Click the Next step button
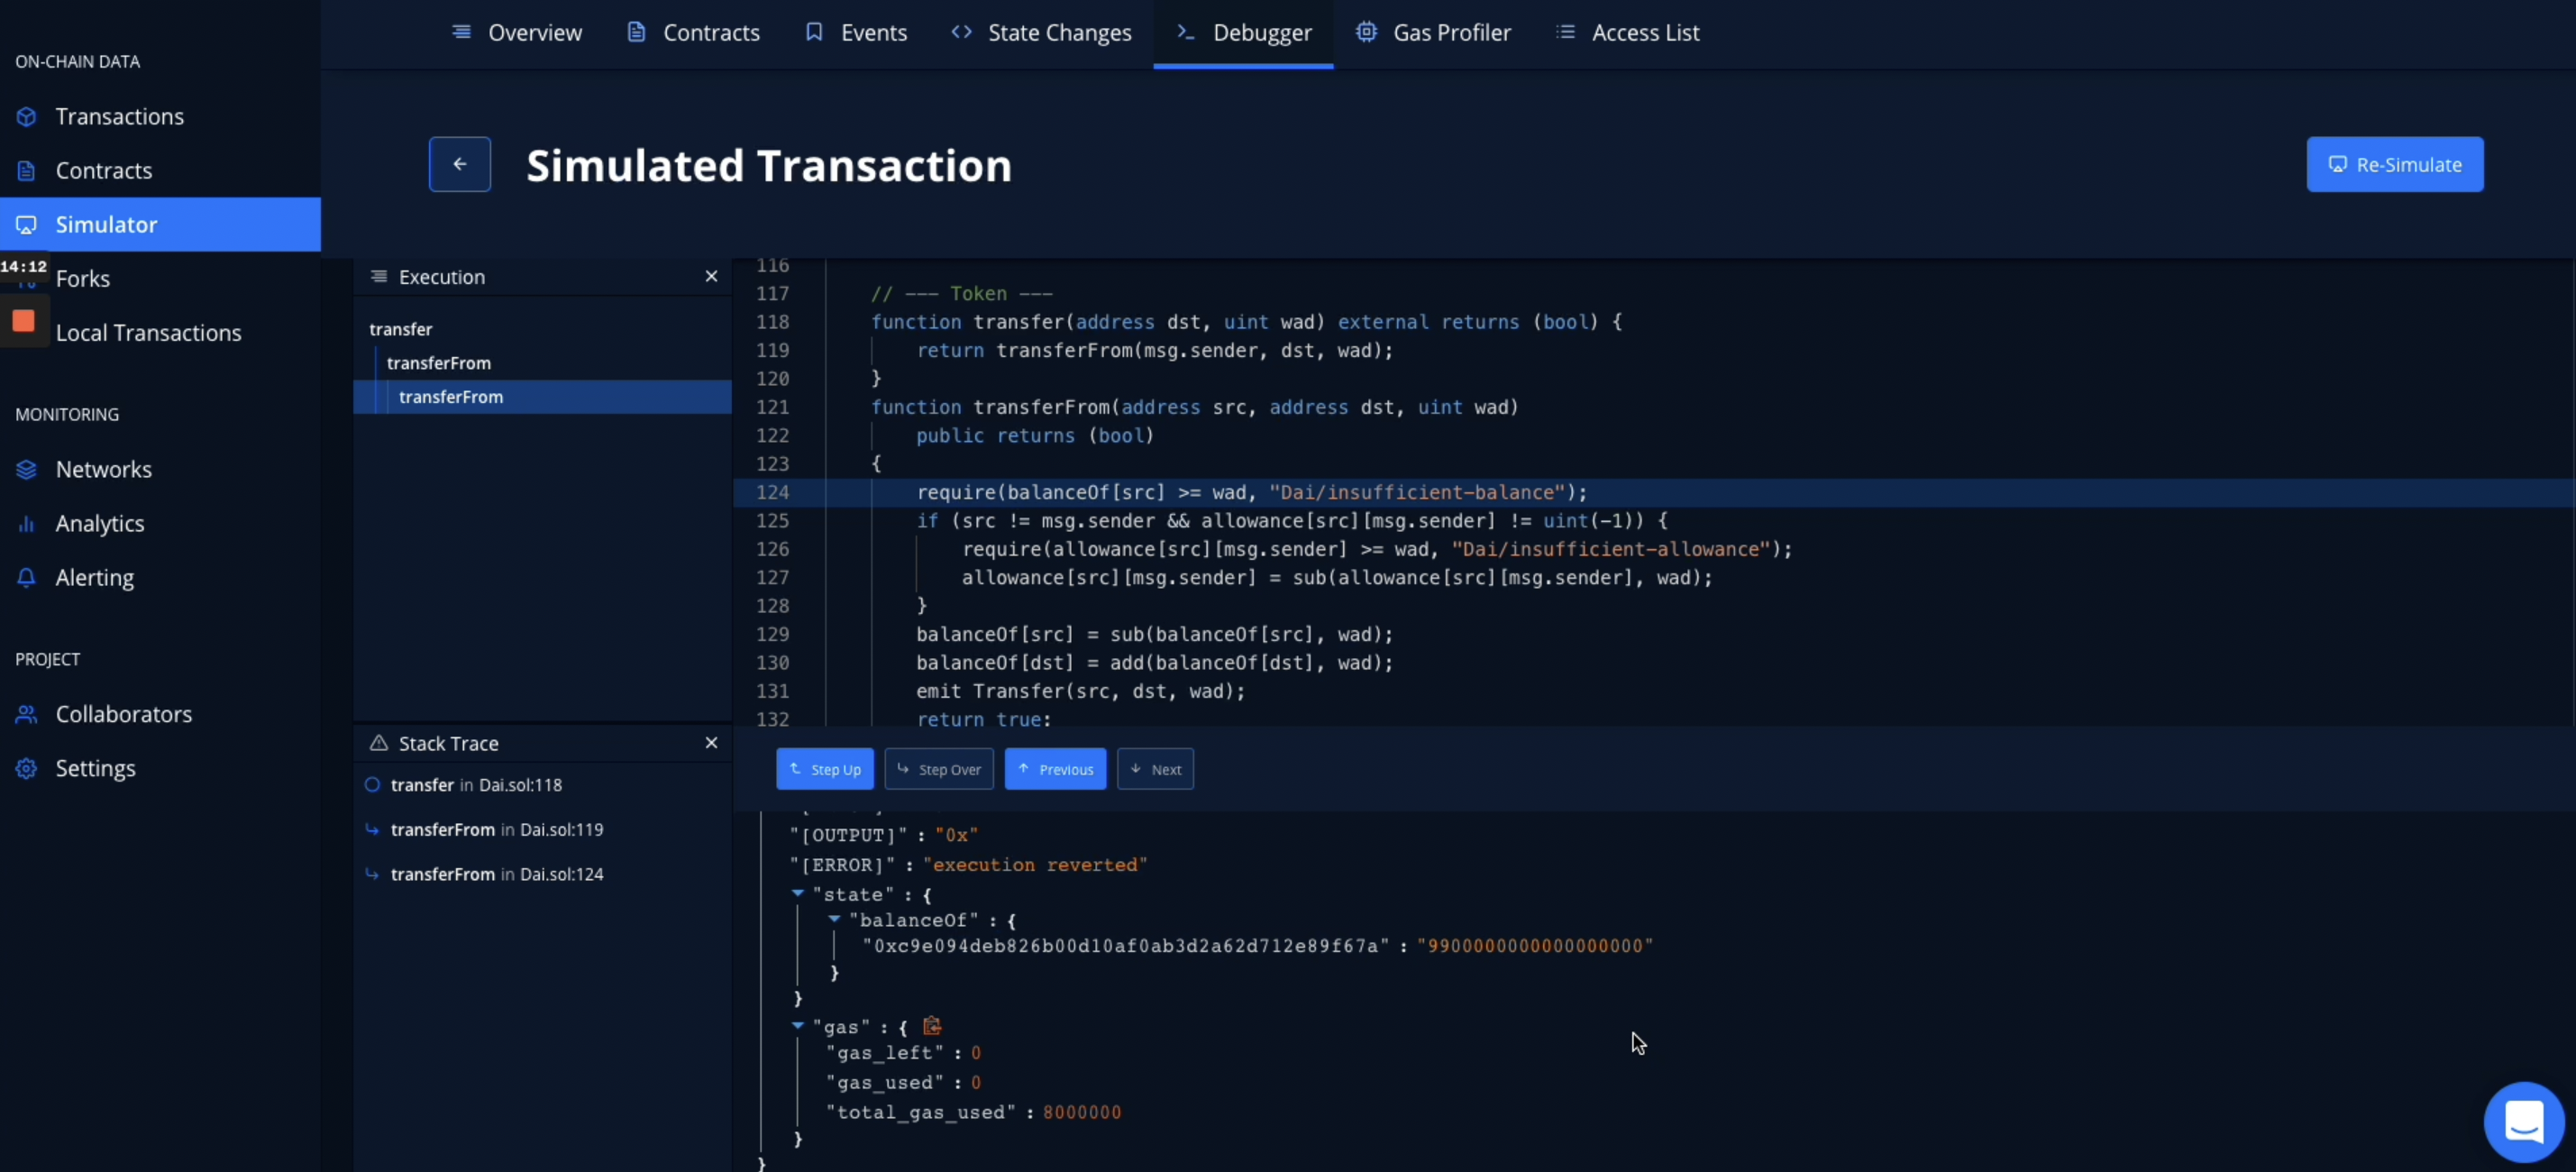 point(1155,769)
